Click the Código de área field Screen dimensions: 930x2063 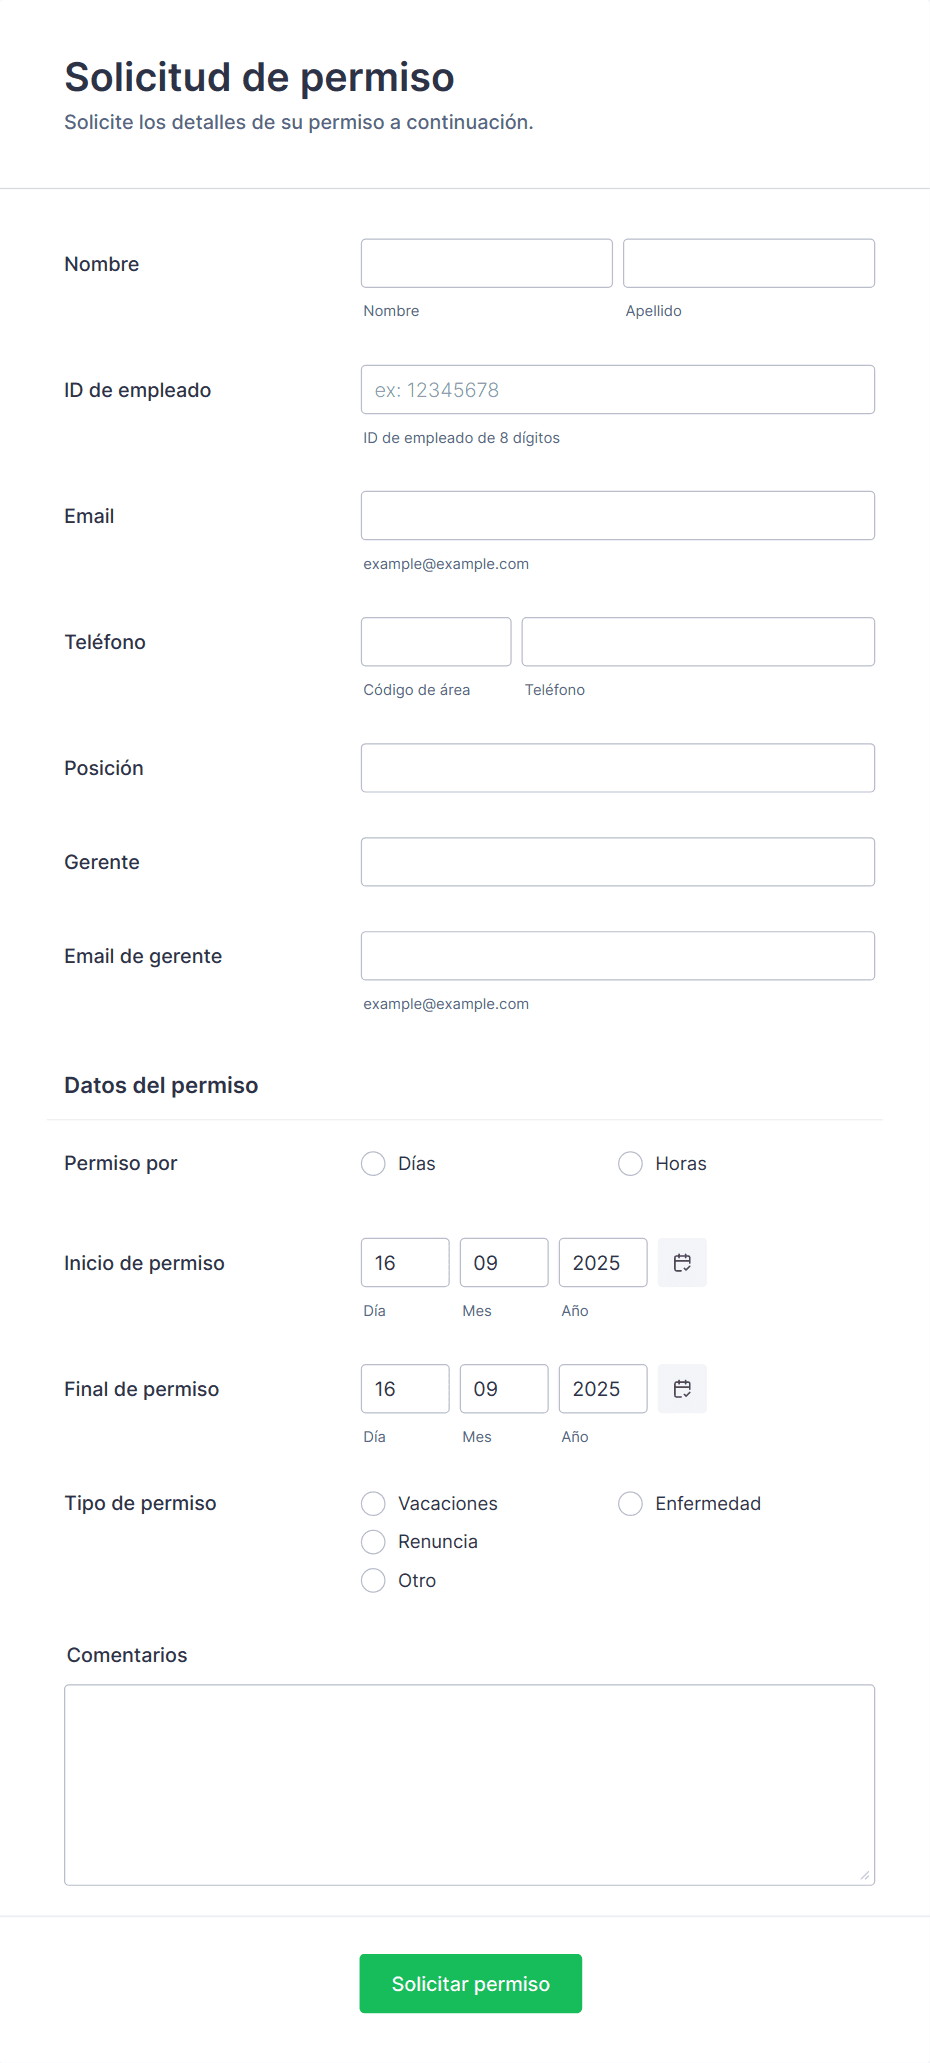tap(436, 641)
